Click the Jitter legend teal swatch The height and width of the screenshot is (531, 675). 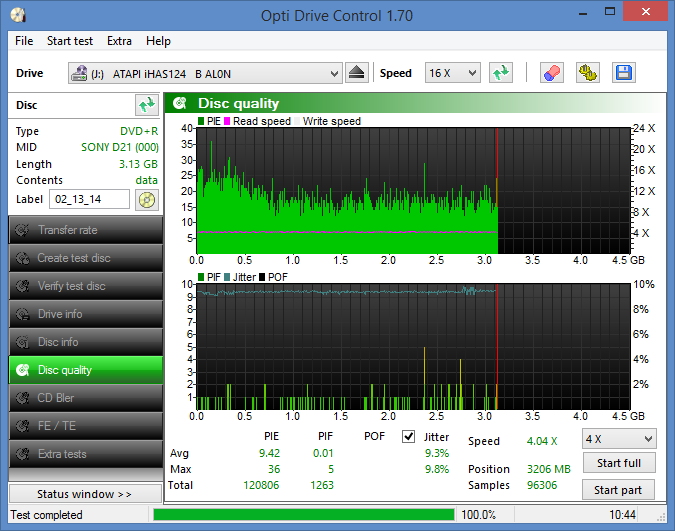pyautogui.click(x=227, y=277)
